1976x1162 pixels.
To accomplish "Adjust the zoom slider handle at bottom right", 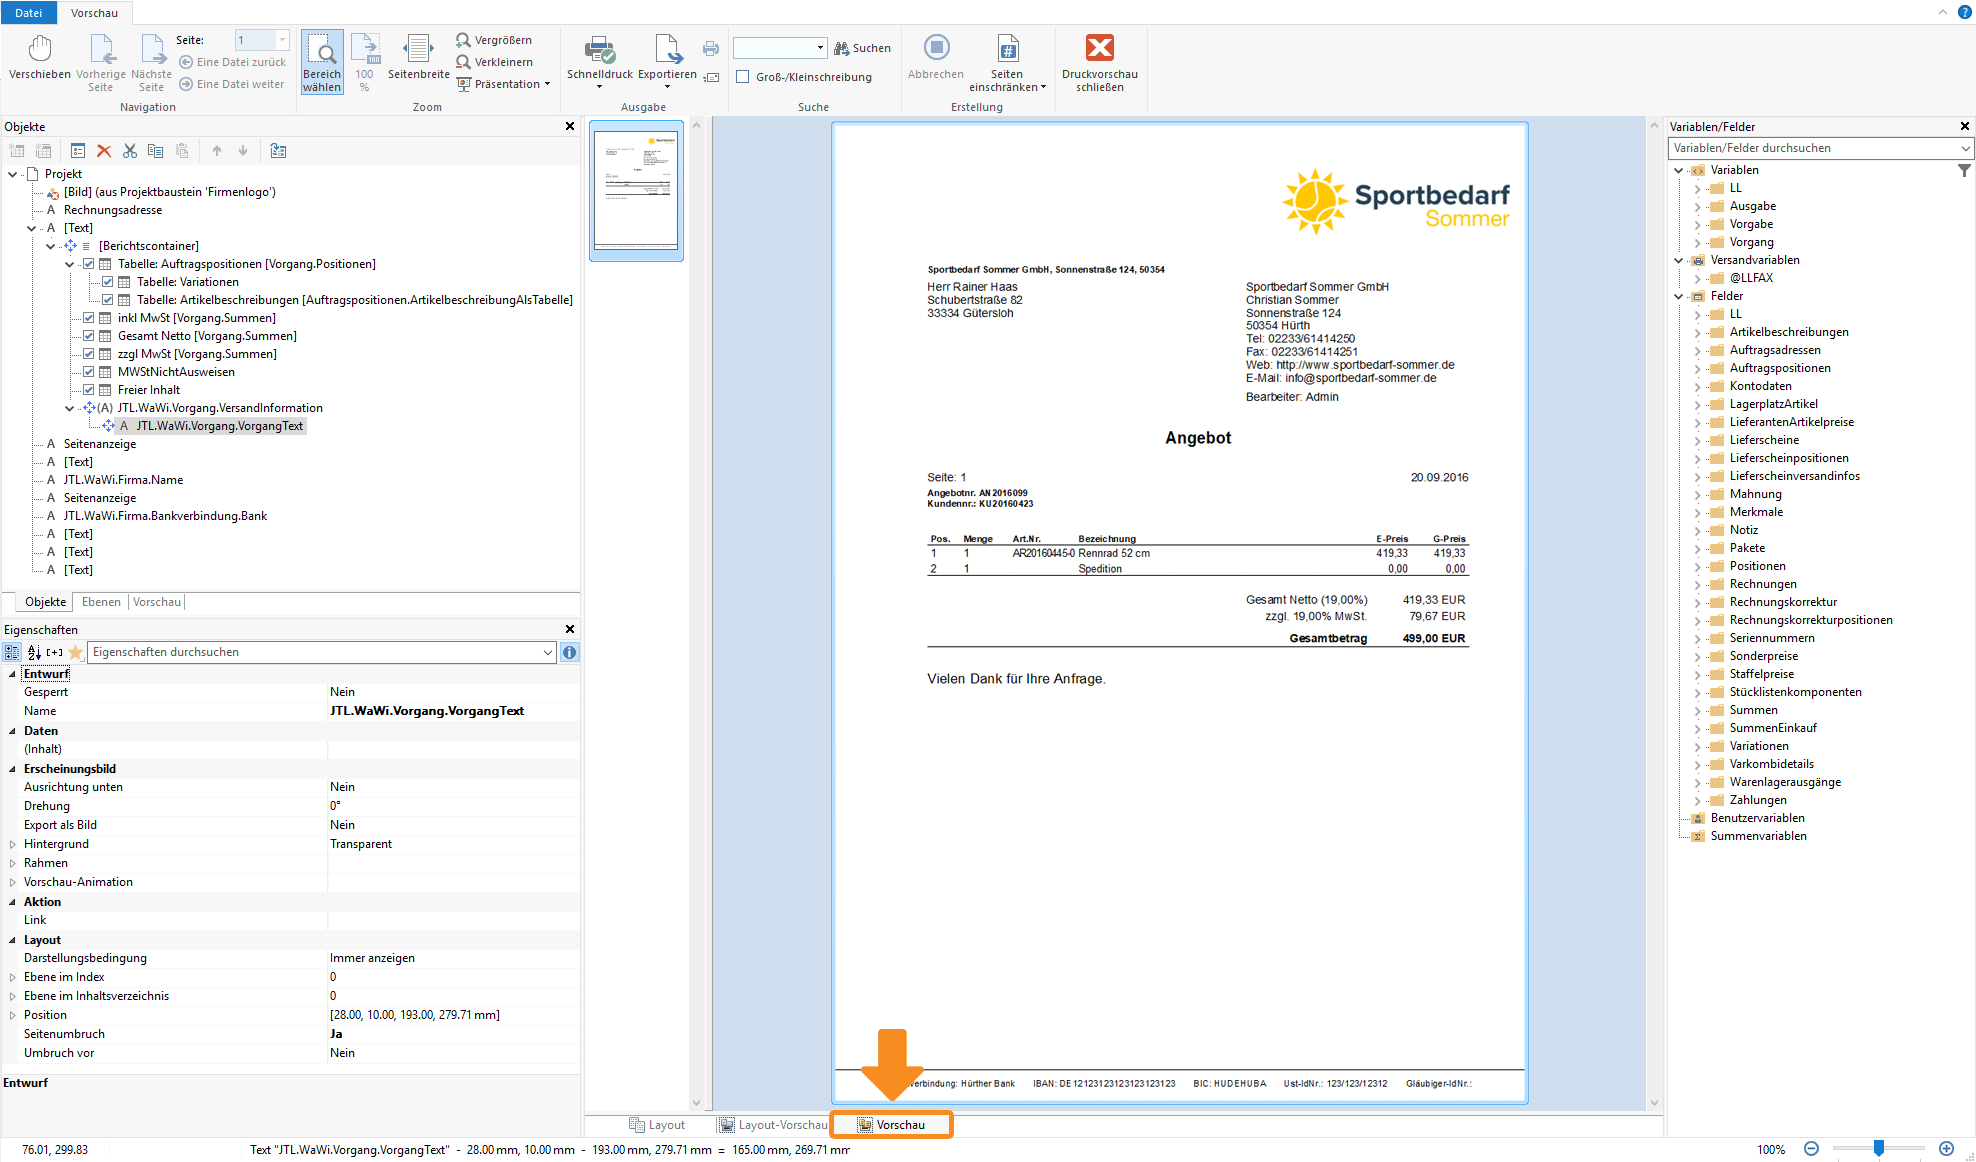I will (1879, 1149).
